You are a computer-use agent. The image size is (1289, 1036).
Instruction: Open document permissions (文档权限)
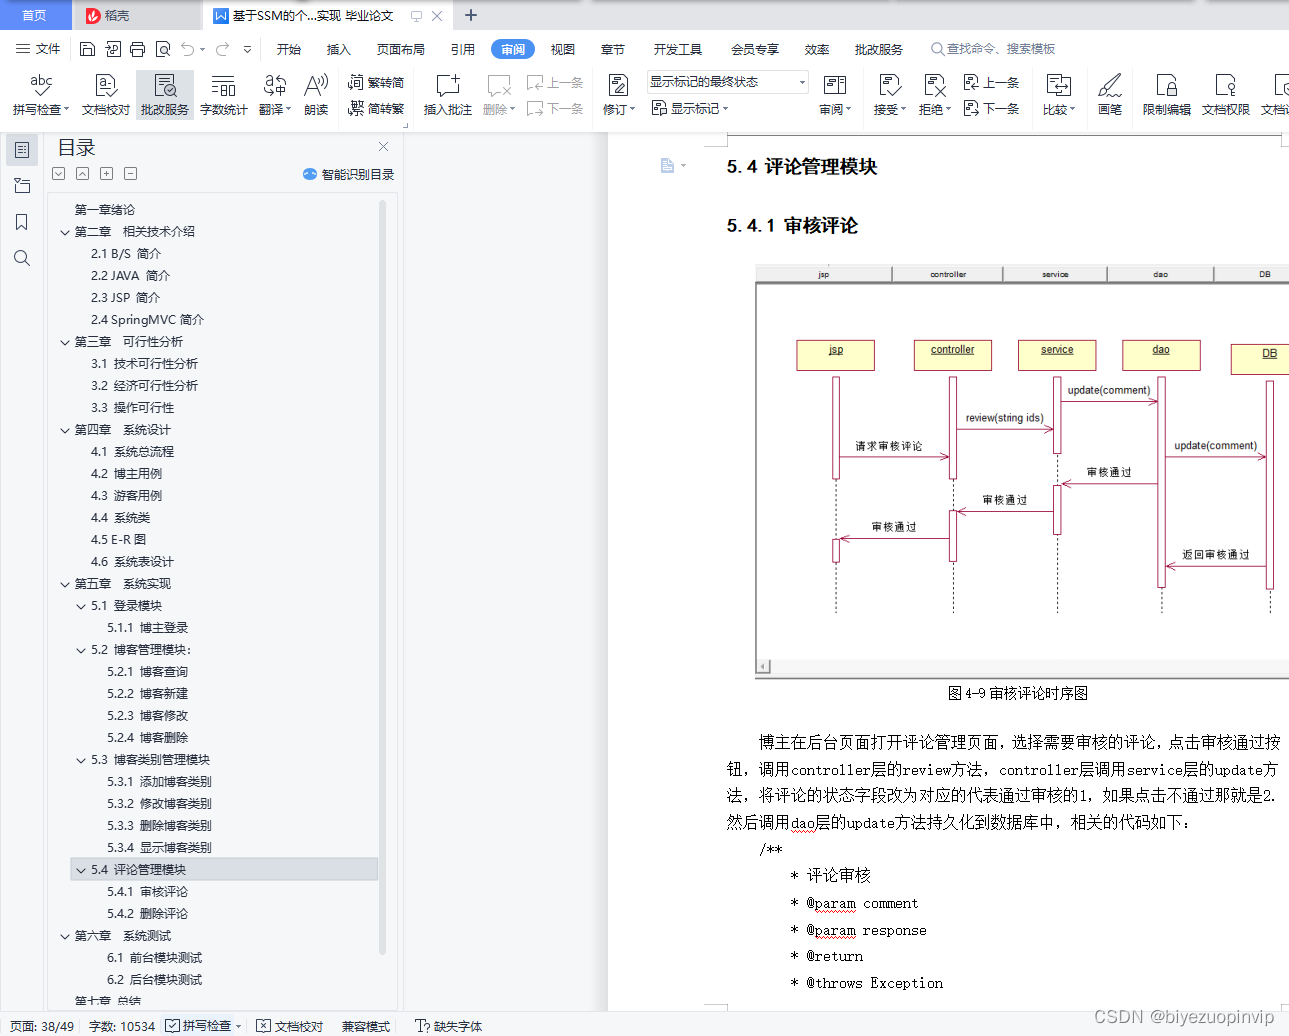(x=1225, y=94)
